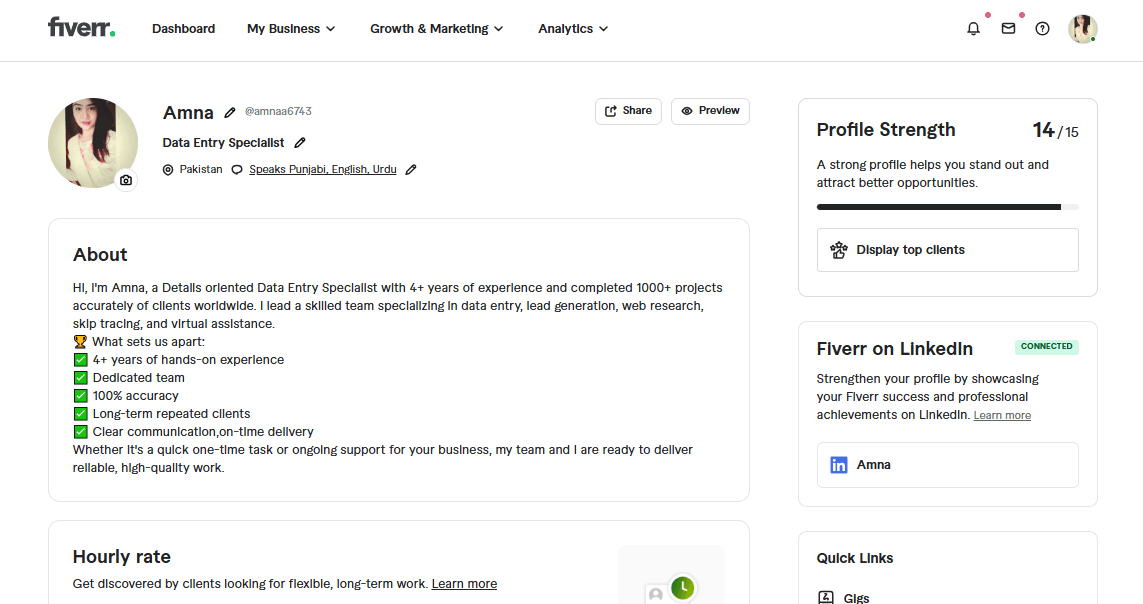Open the messages envelope icon

1008,28
